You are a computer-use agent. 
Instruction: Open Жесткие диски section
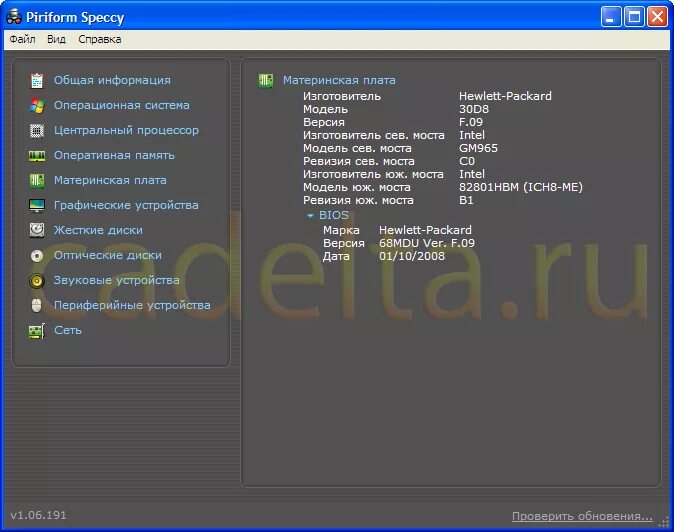[98, 230]
